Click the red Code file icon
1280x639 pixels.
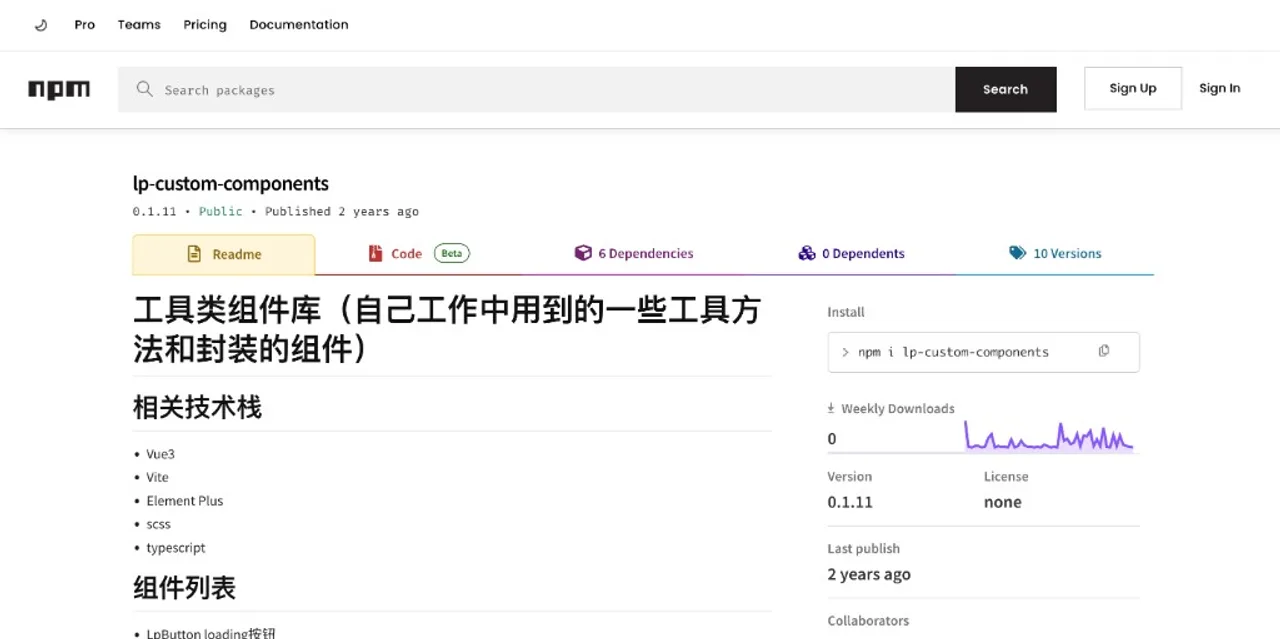tap(375, 253)
